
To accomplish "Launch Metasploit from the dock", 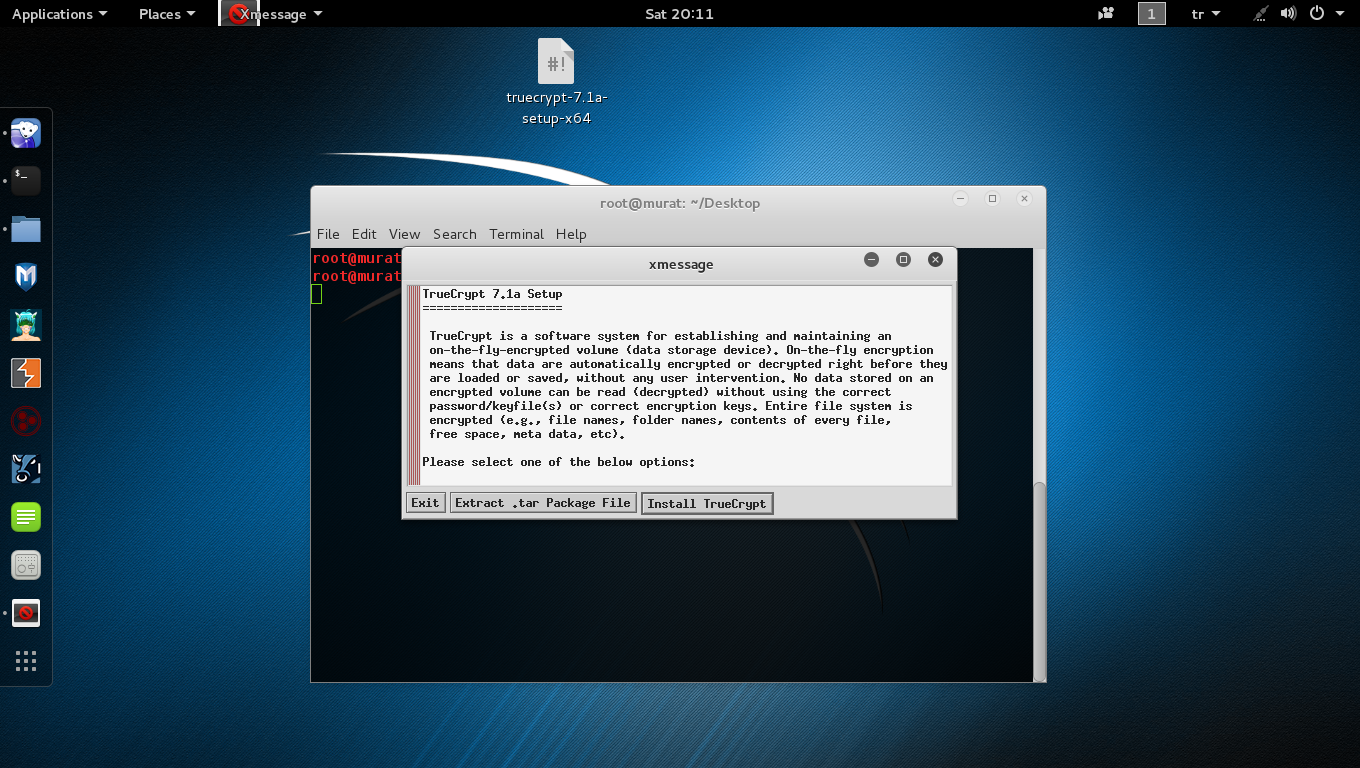I will click(x=26, y=277).
